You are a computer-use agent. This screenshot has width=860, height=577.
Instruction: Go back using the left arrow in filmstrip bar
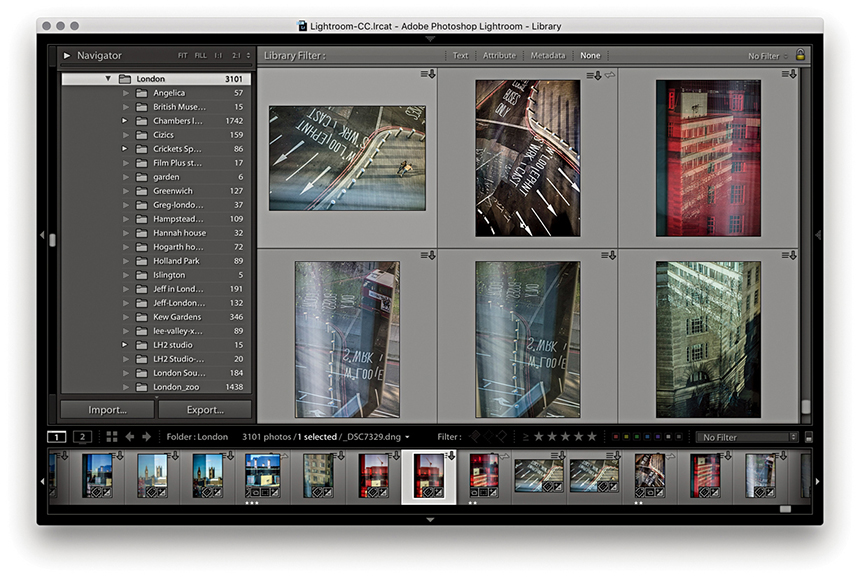pos(130,437)
